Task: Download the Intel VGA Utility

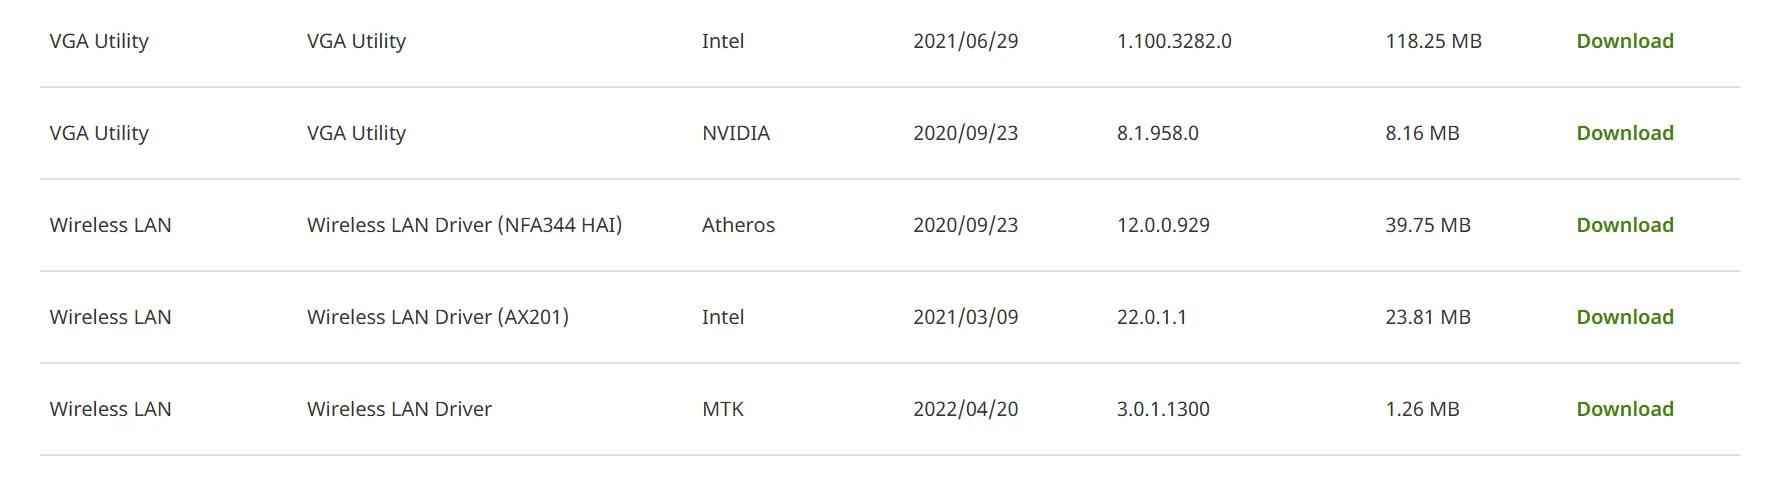Action: [1624, 41]
